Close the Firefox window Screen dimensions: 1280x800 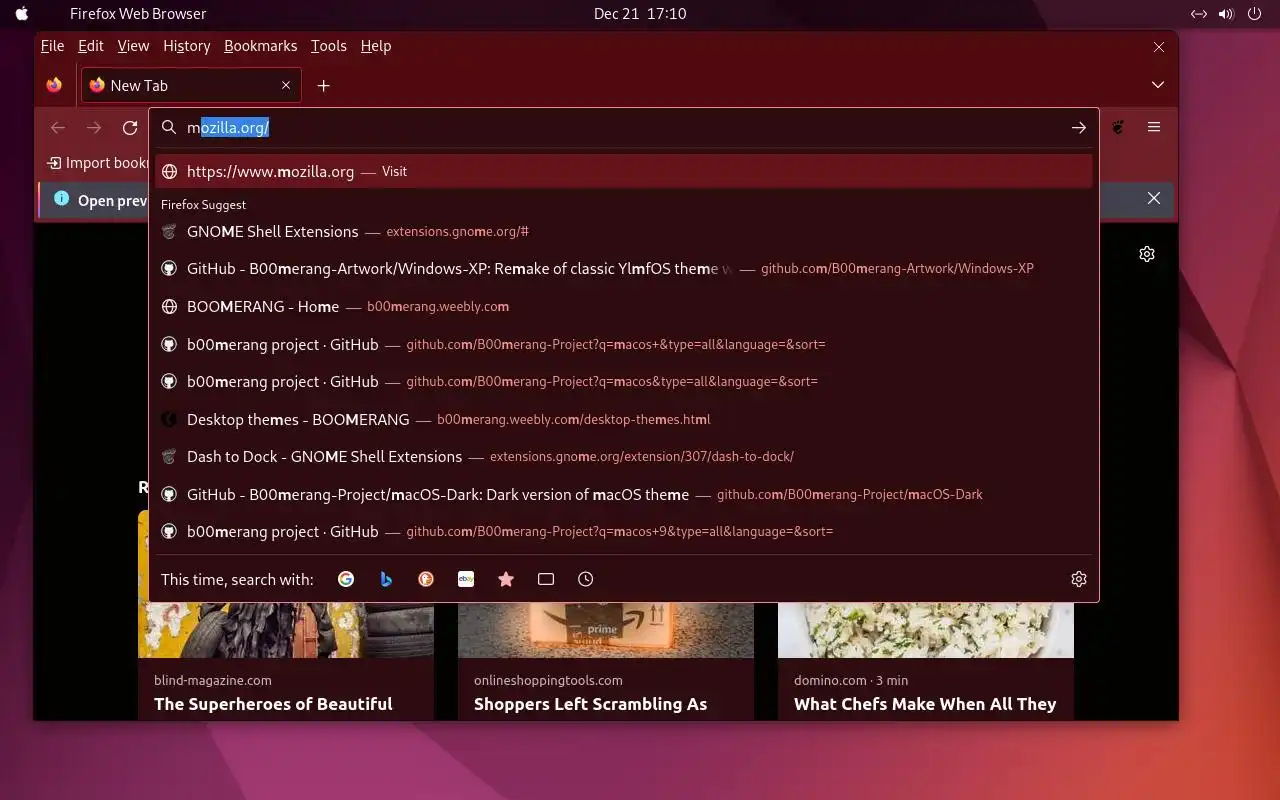point(1159,47)
